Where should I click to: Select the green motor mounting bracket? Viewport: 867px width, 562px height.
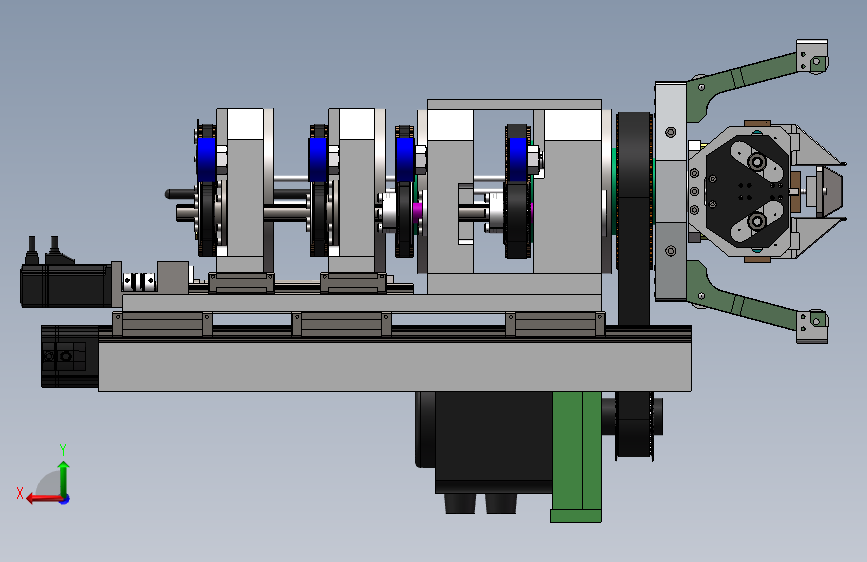point(577,456)
